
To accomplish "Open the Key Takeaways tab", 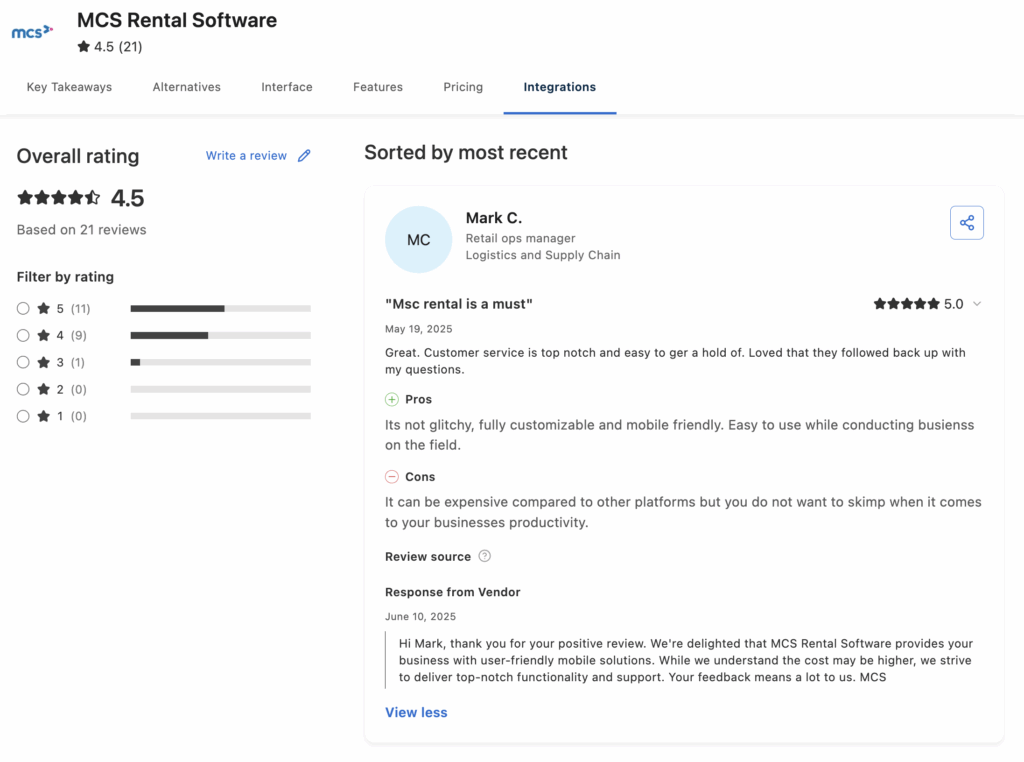I will [69, 87].
